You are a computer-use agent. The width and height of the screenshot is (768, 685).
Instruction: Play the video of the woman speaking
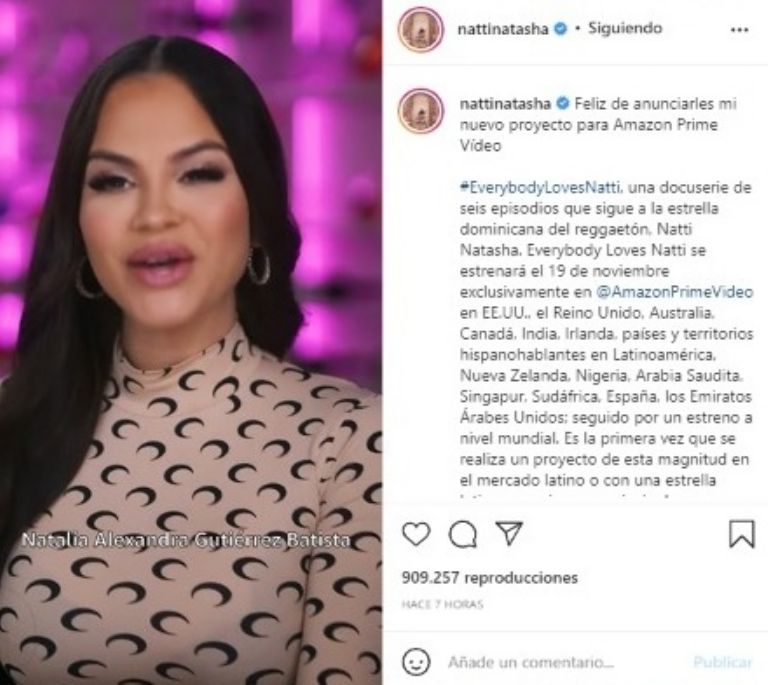(191, 343)
